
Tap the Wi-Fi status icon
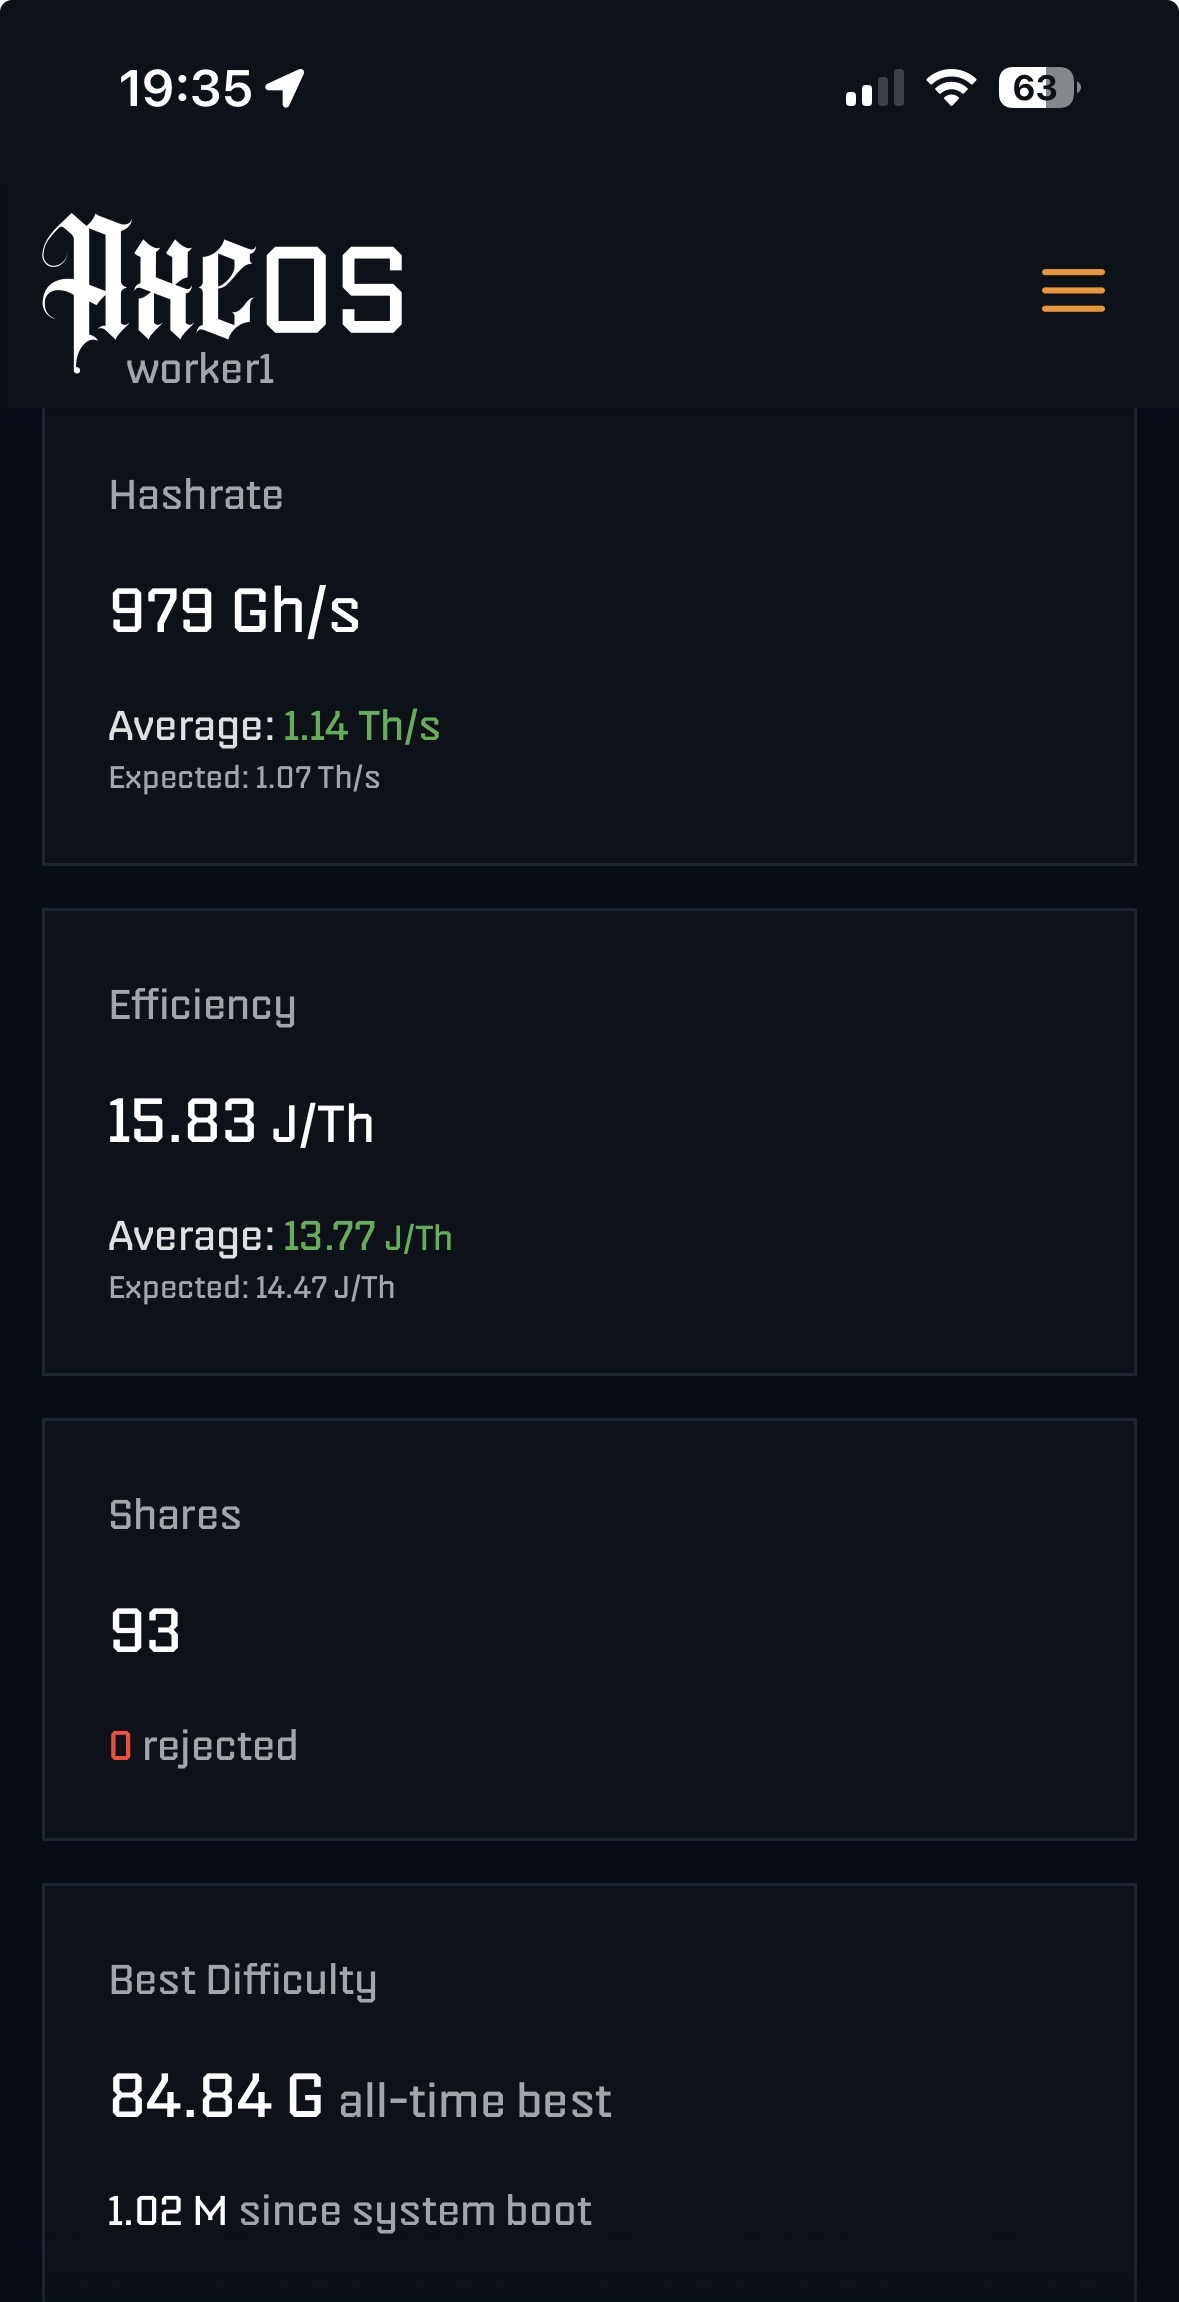[x=950, y=88]
